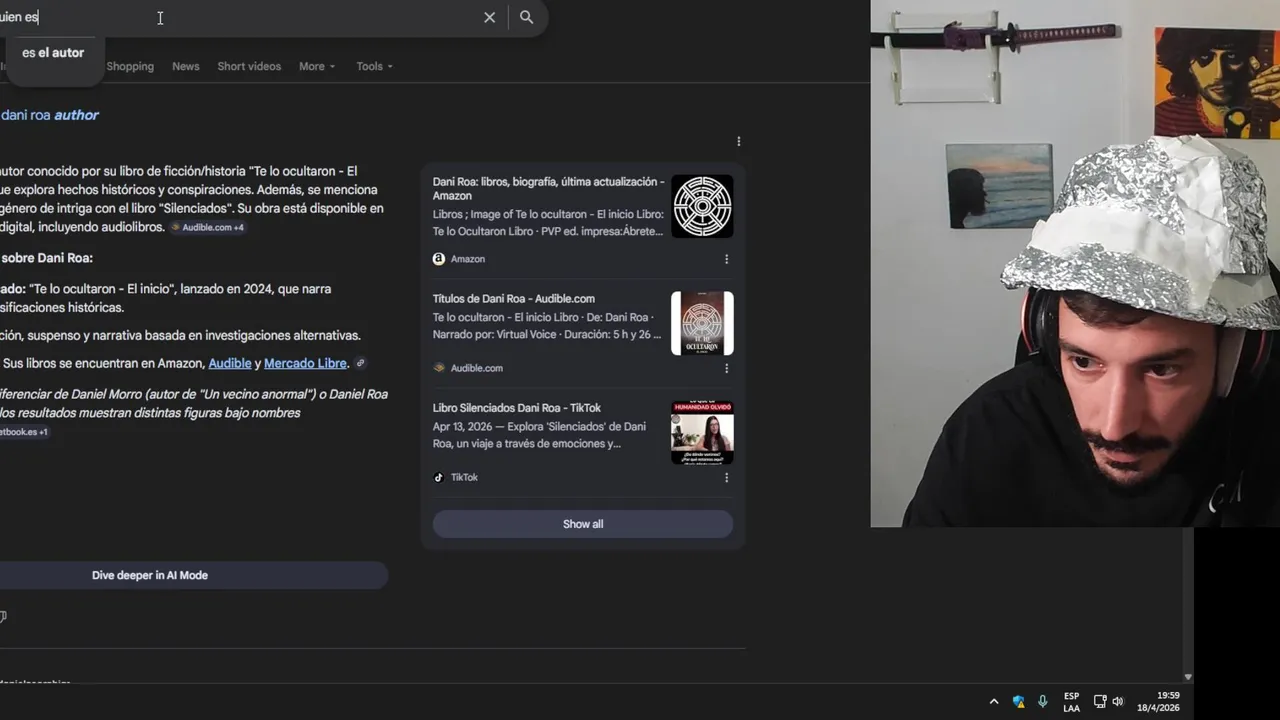Viewport: 1280px width, 720px height.
Task: Open Títulos de Dani Roa Audible result
Action: (514, 299)
